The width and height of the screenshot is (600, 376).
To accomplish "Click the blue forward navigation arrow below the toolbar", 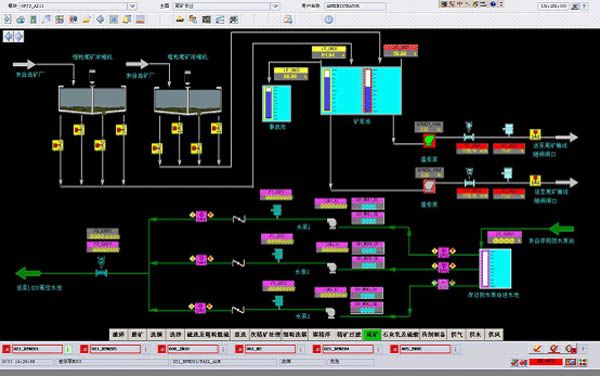I will 19,36.
